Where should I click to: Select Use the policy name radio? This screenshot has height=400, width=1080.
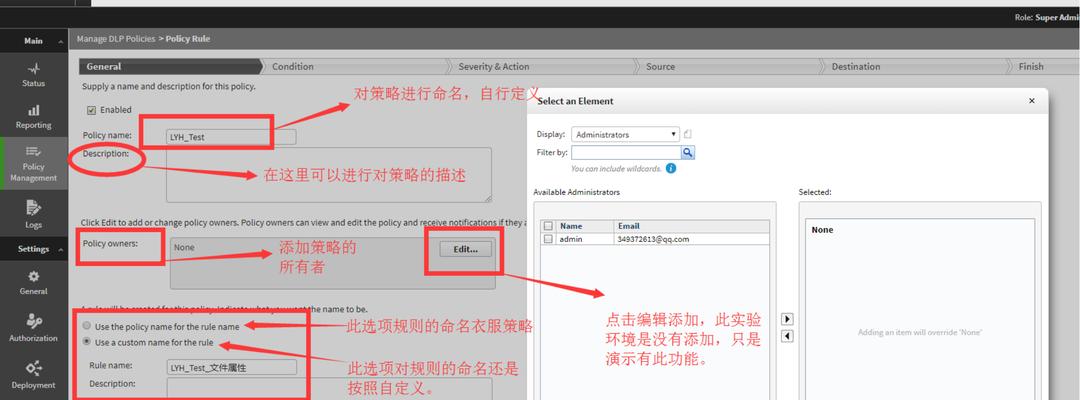pyautogui.click(x=86, y=326)
